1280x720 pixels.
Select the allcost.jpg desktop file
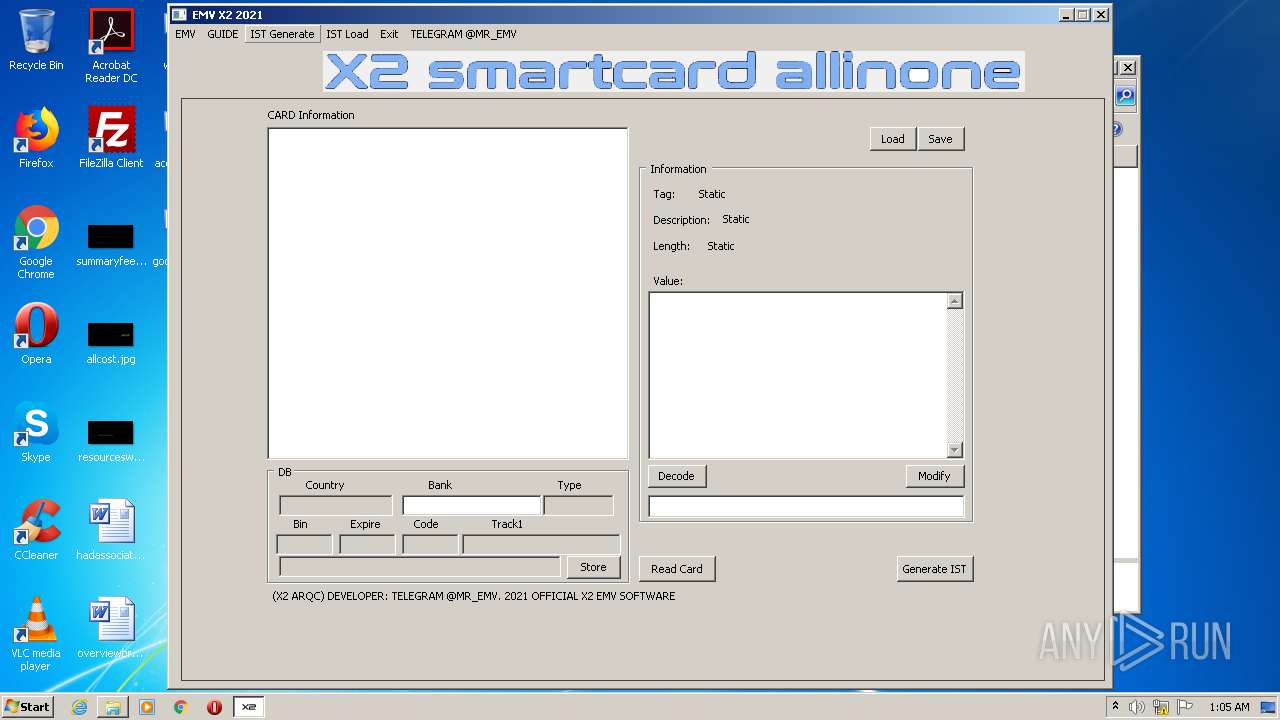tap(111, 342)
